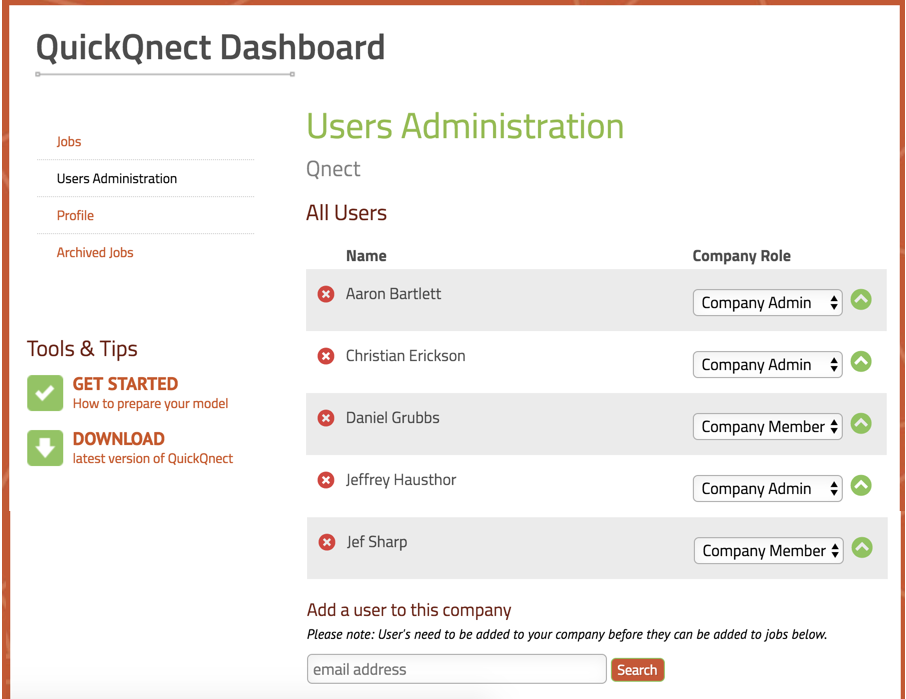
Task: Click the green chevron icon in Jef Sharp's row
Action: point(862,547)
